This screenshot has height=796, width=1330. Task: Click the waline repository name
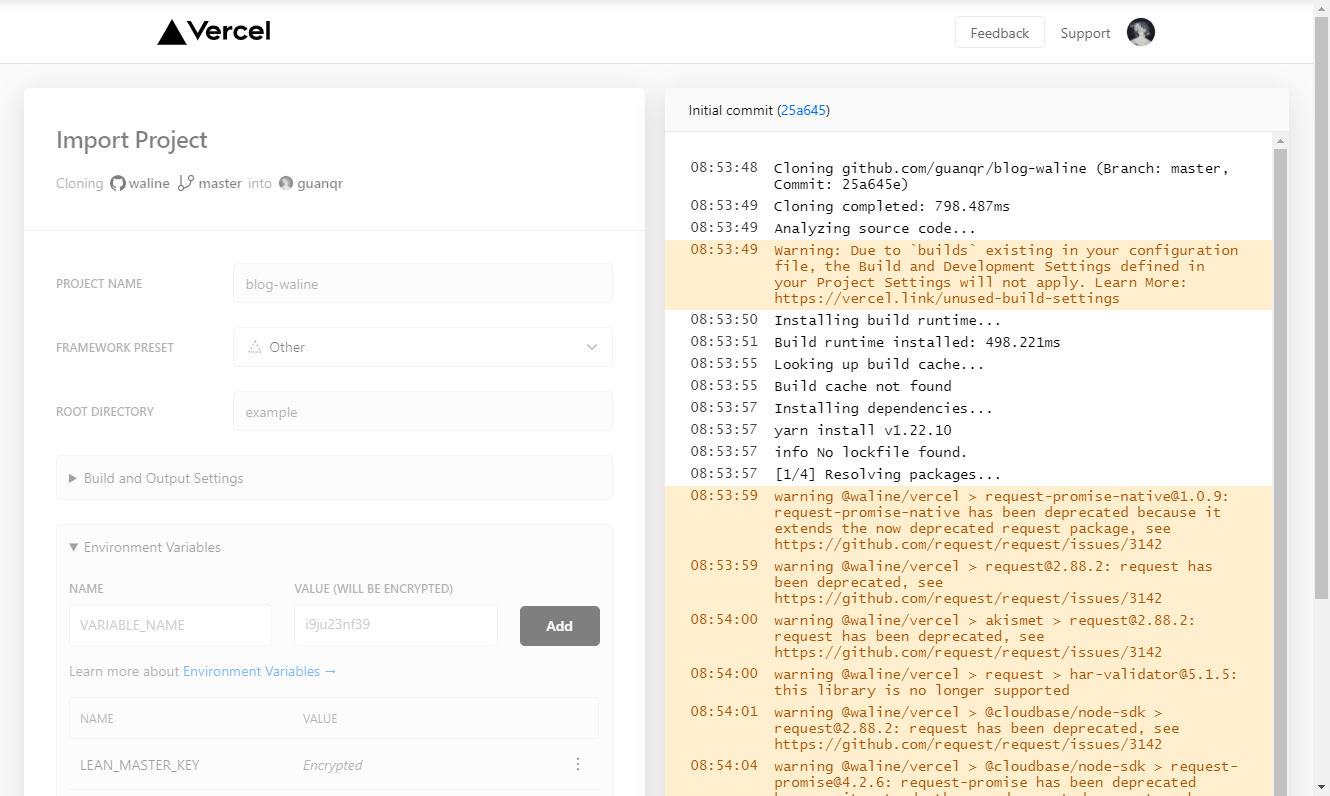(x=149, y=183)
